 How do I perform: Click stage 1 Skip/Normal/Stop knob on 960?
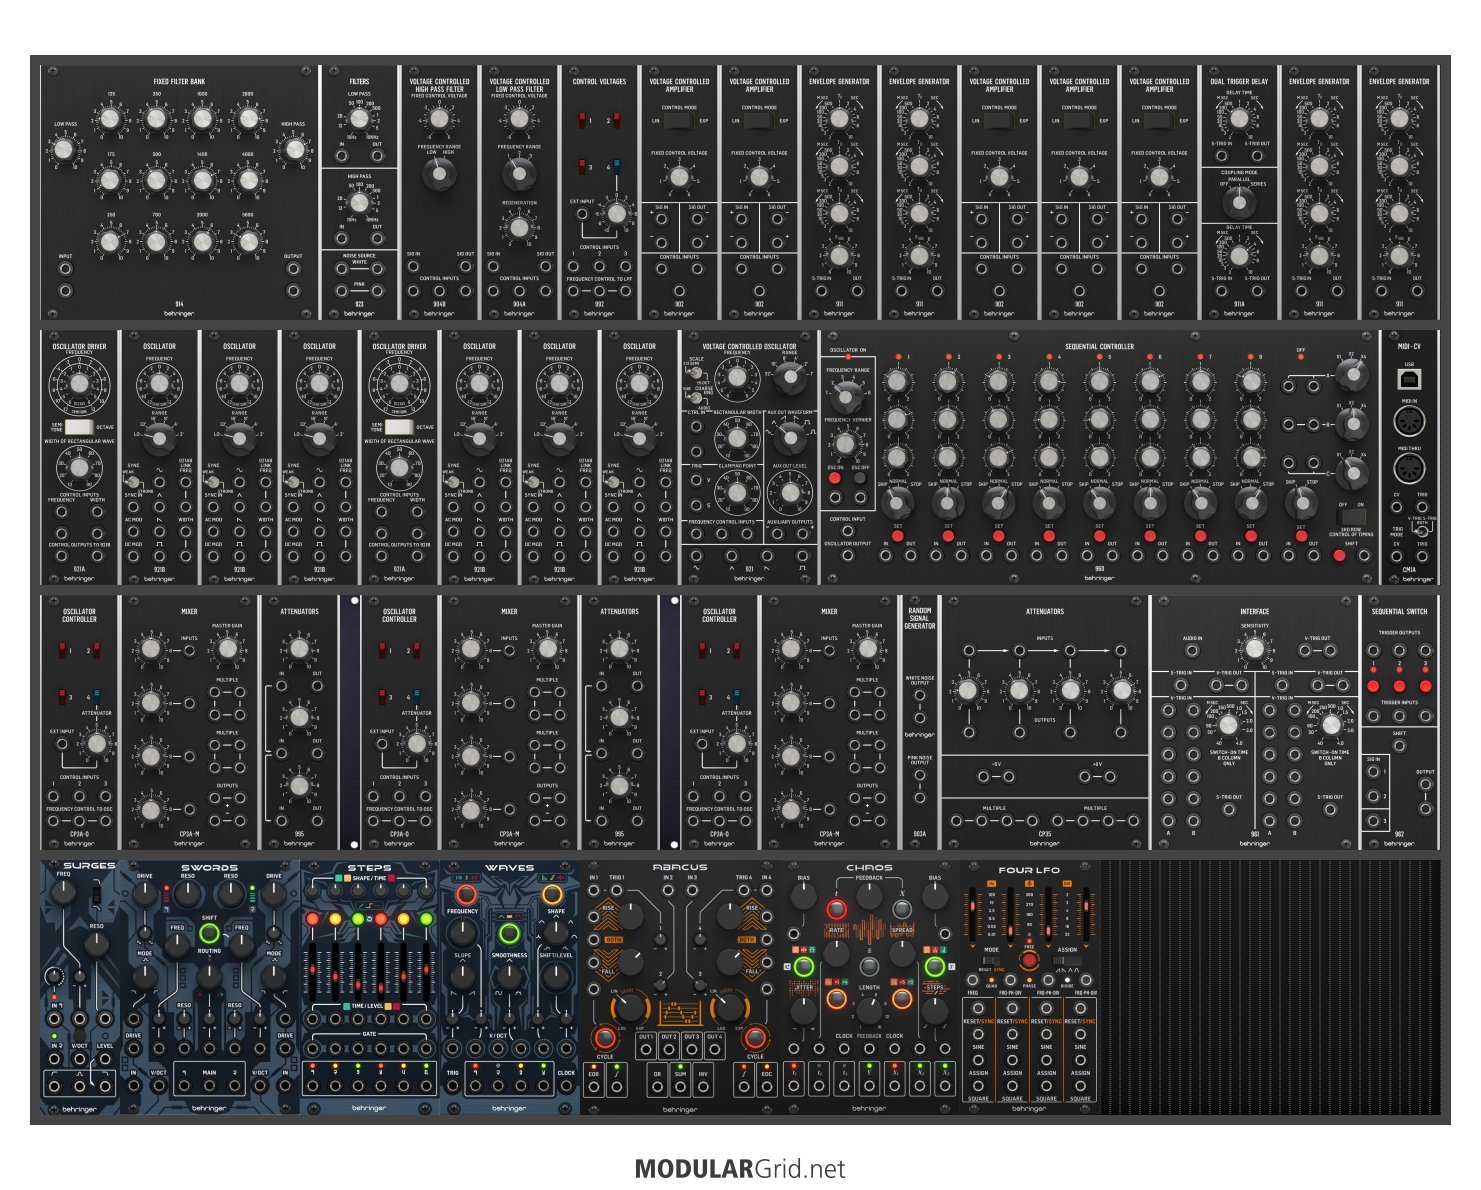pyautogui.click(x=898, y=501)
